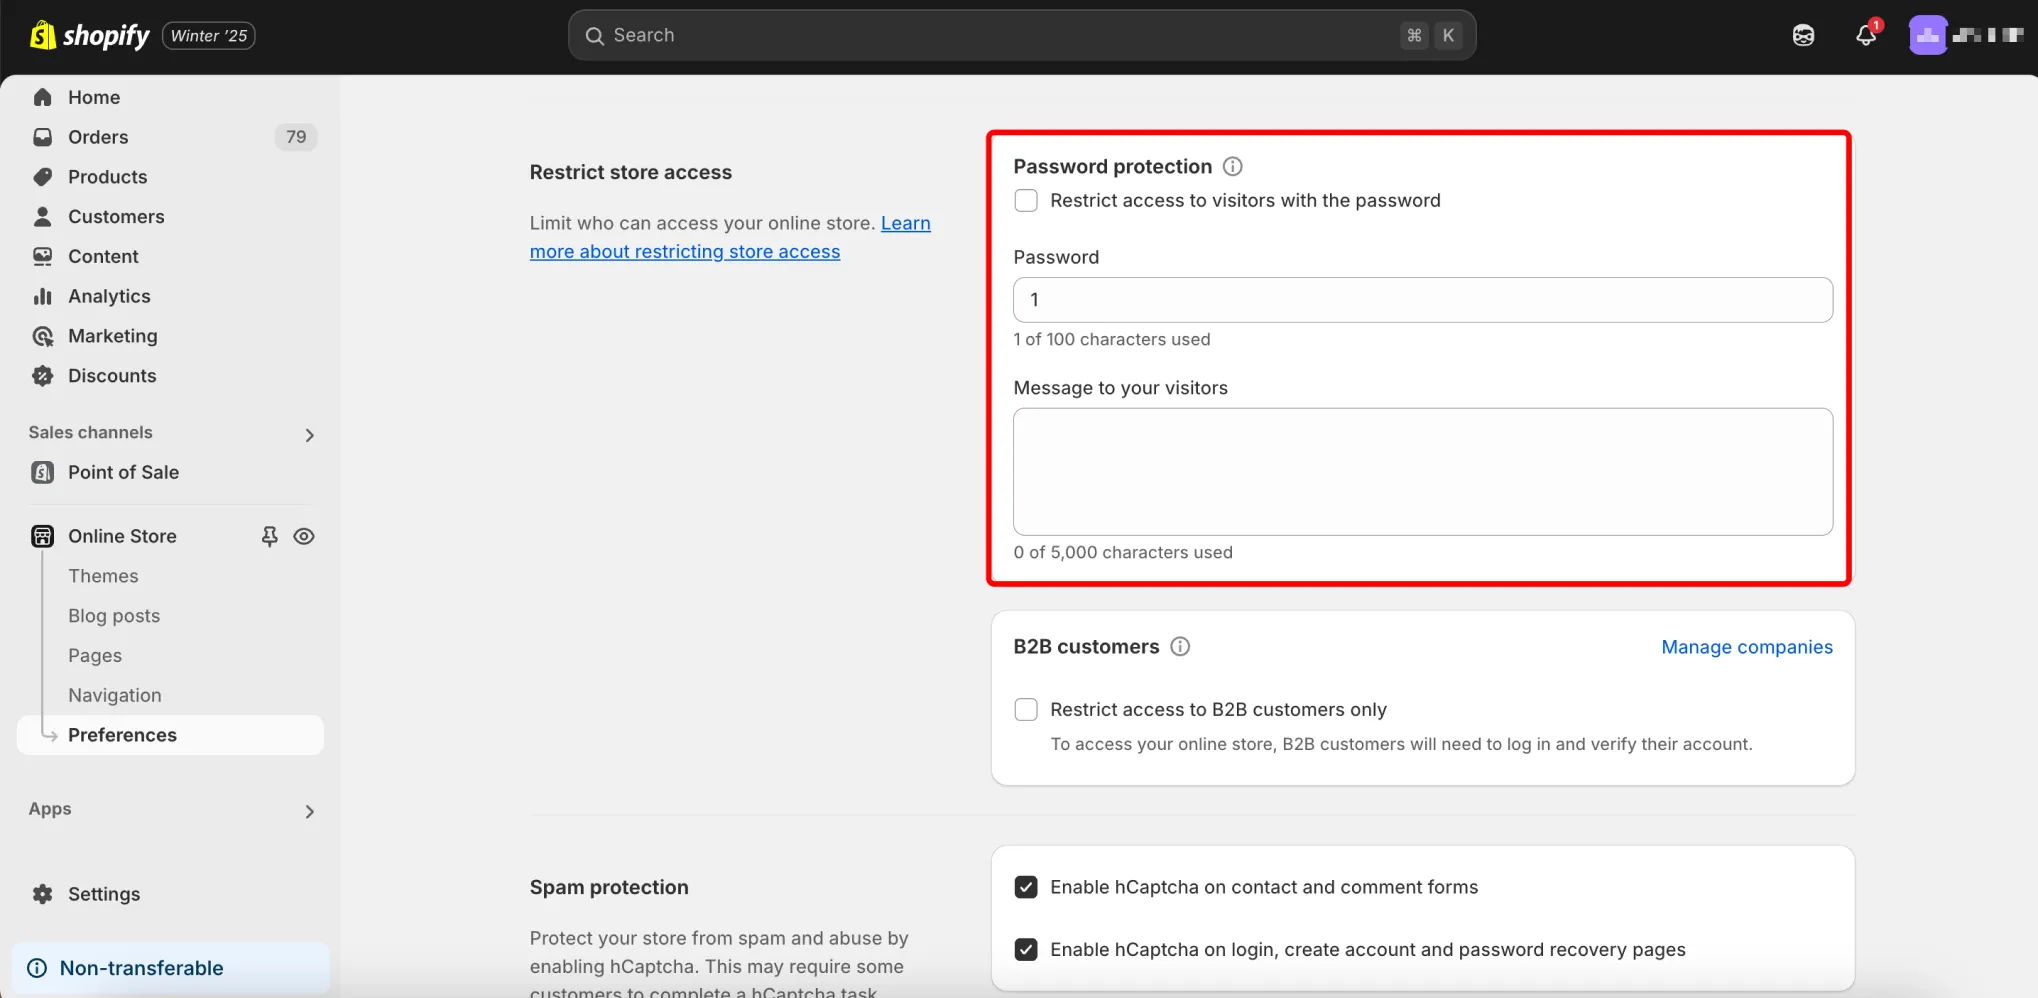The image size is (2038, 998).
Task: Click the Message to your visitors textarea
Action: [x=1423, y=472]
